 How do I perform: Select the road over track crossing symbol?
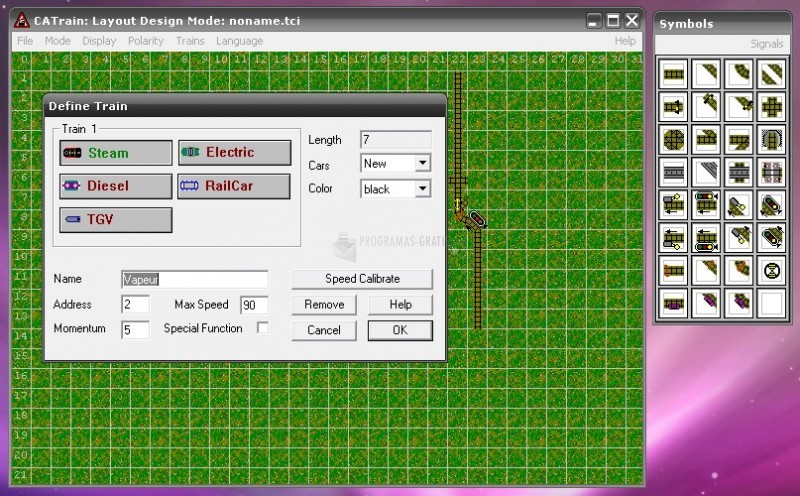739,172
